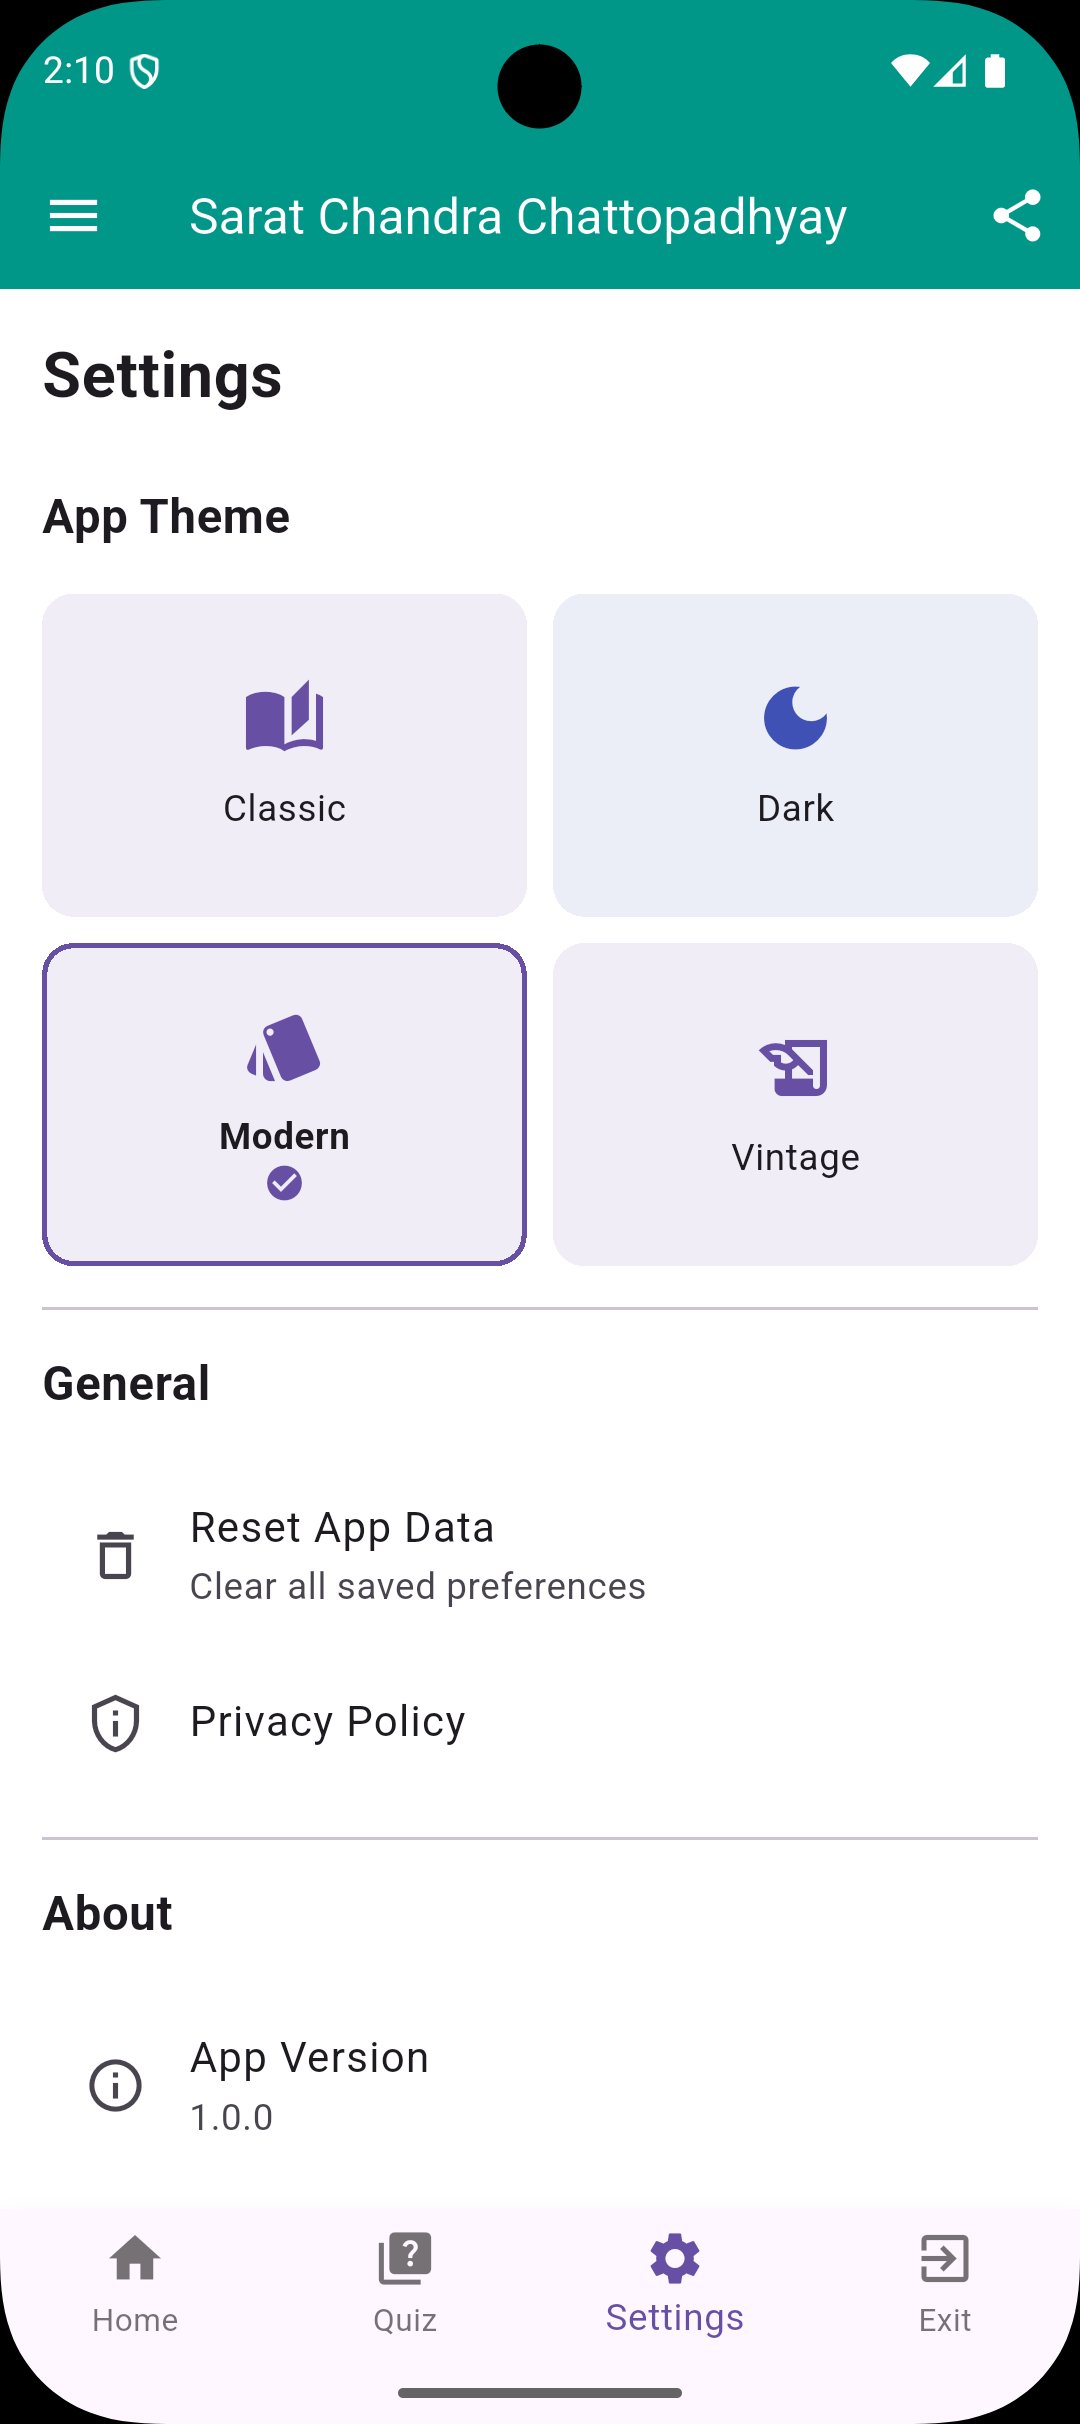Click the Classic theme book icon
Viewport: 1080px width, 2424px height.
pos(284,716)
